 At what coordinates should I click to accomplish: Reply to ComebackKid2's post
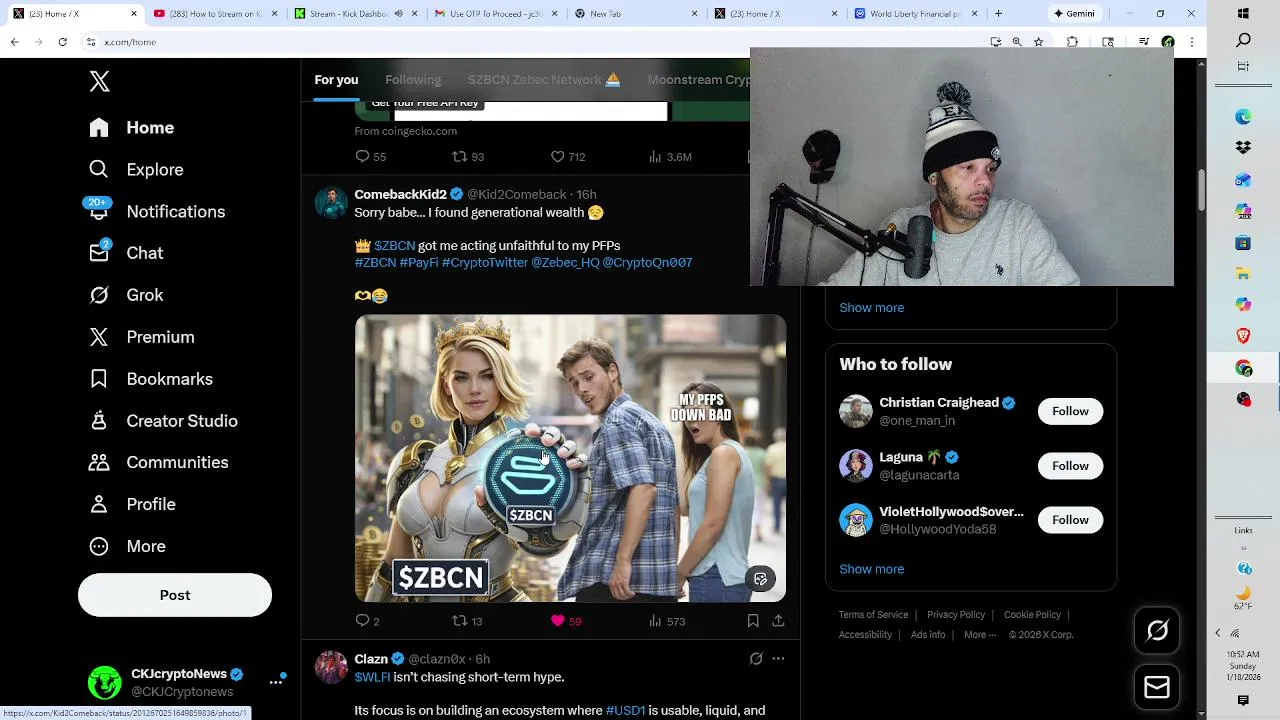[362, 621]
